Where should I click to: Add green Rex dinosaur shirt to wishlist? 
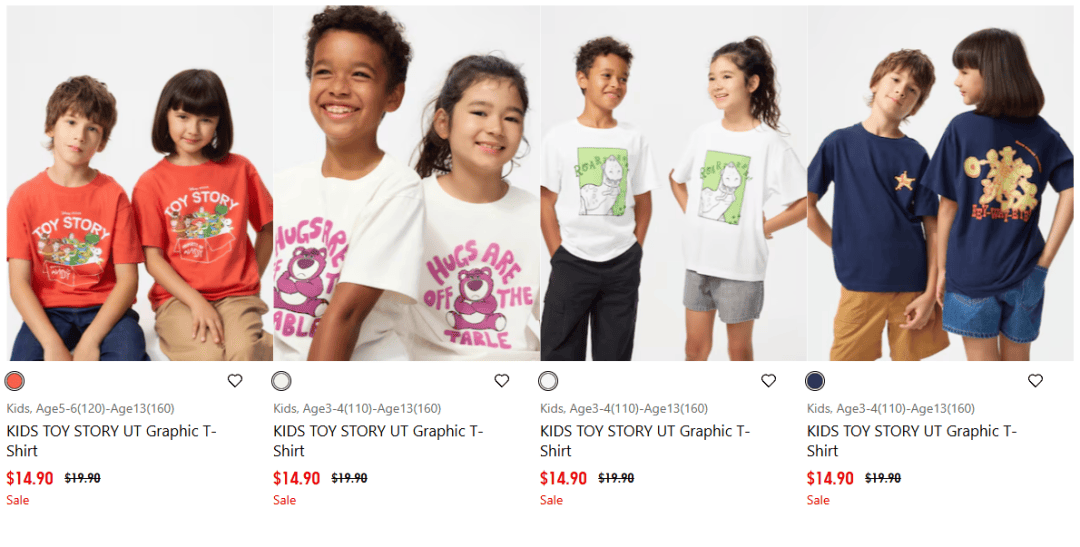click(x=769, y=380)
